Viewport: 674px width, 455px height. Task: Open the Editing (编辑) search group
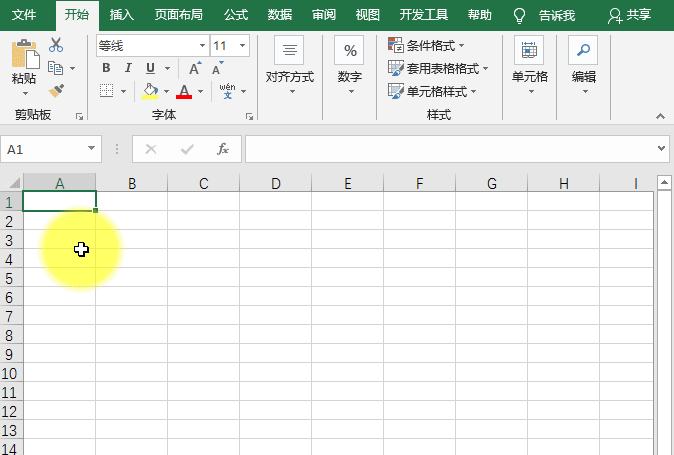(584, 65)
